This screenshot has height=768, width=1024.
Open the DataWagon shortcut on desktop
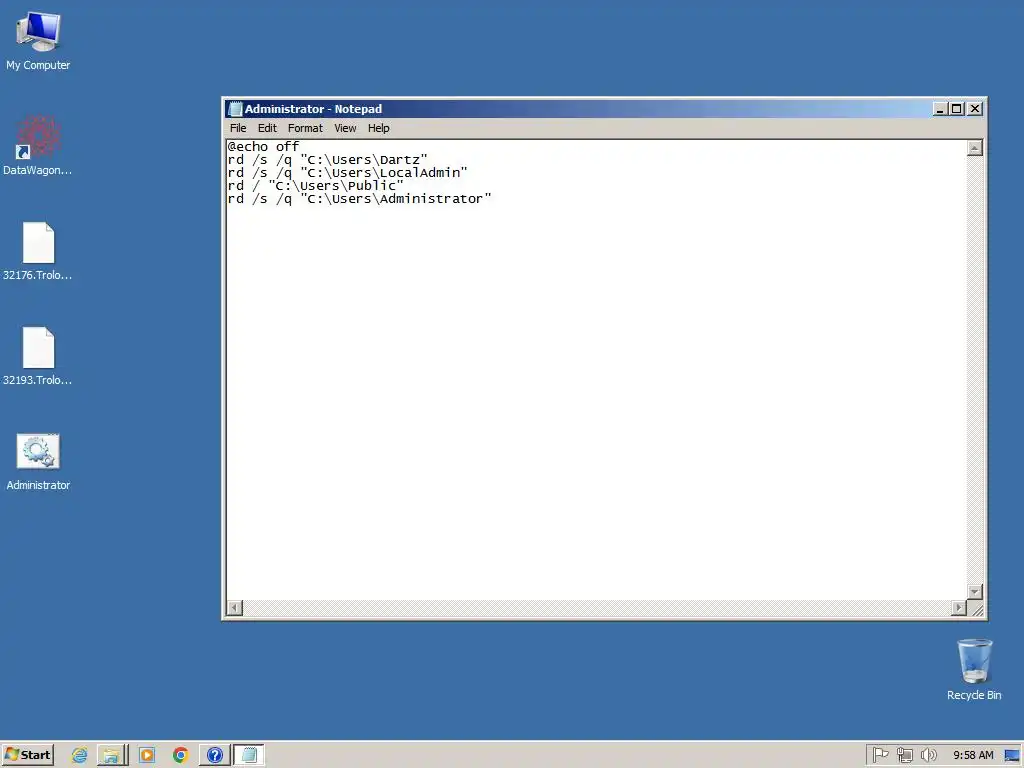pyautogui.click(x=38, y=145)
